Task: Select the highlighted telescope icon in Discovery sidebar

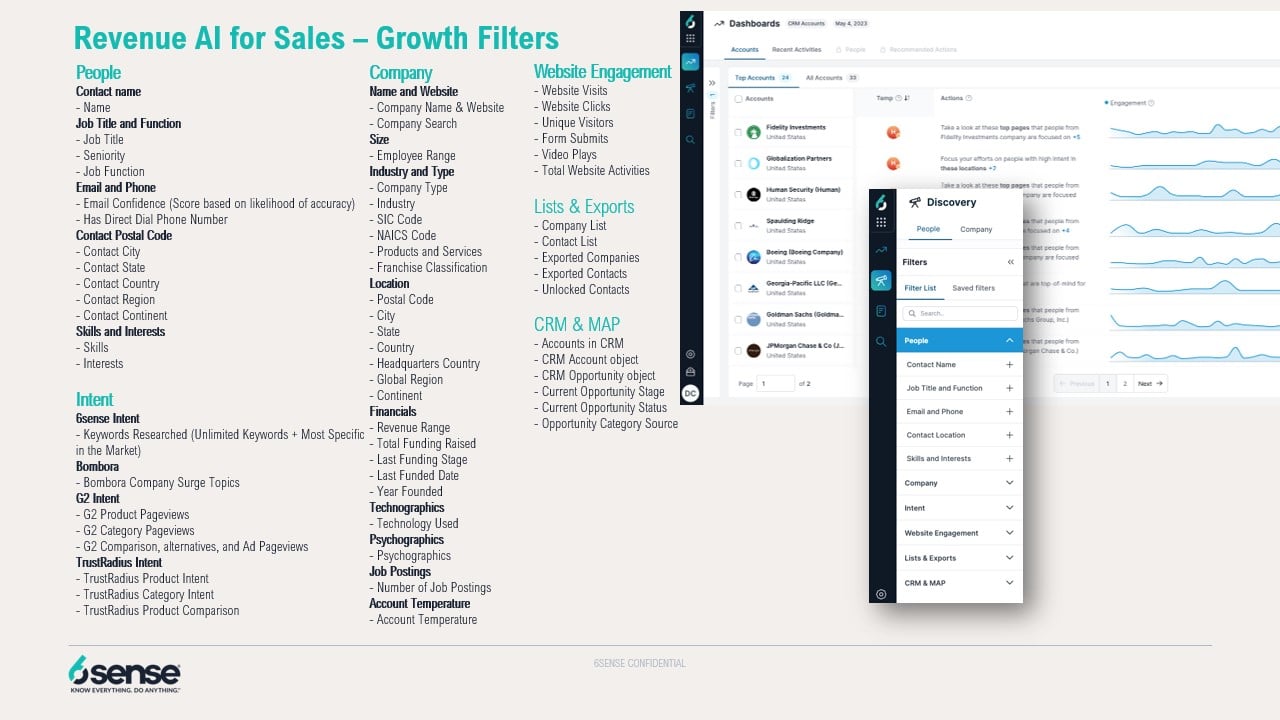Action: [x=881, y=281]
